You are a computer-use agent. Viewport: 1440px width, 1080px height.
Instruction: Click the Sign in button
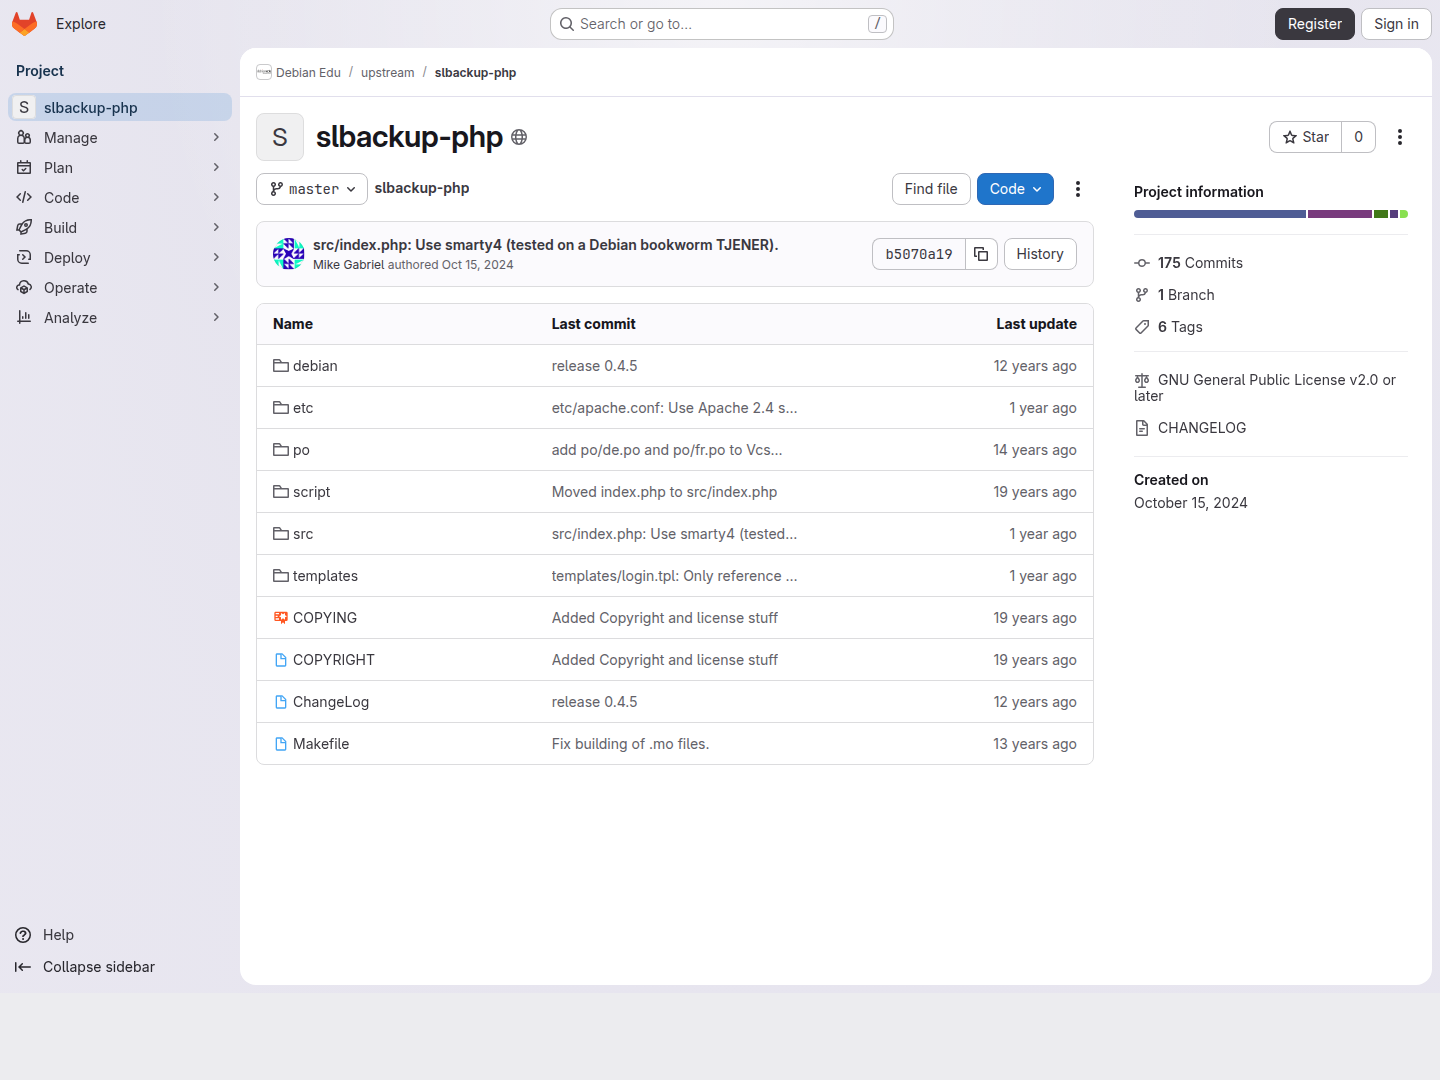pyautogui.click(x=1396, y=24)
